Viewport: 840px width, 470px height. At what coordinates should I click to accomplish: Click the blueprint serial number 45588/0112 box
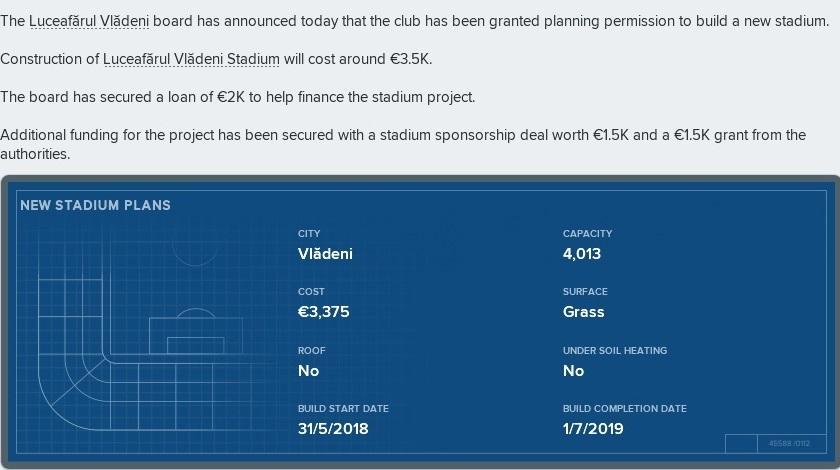791,444
